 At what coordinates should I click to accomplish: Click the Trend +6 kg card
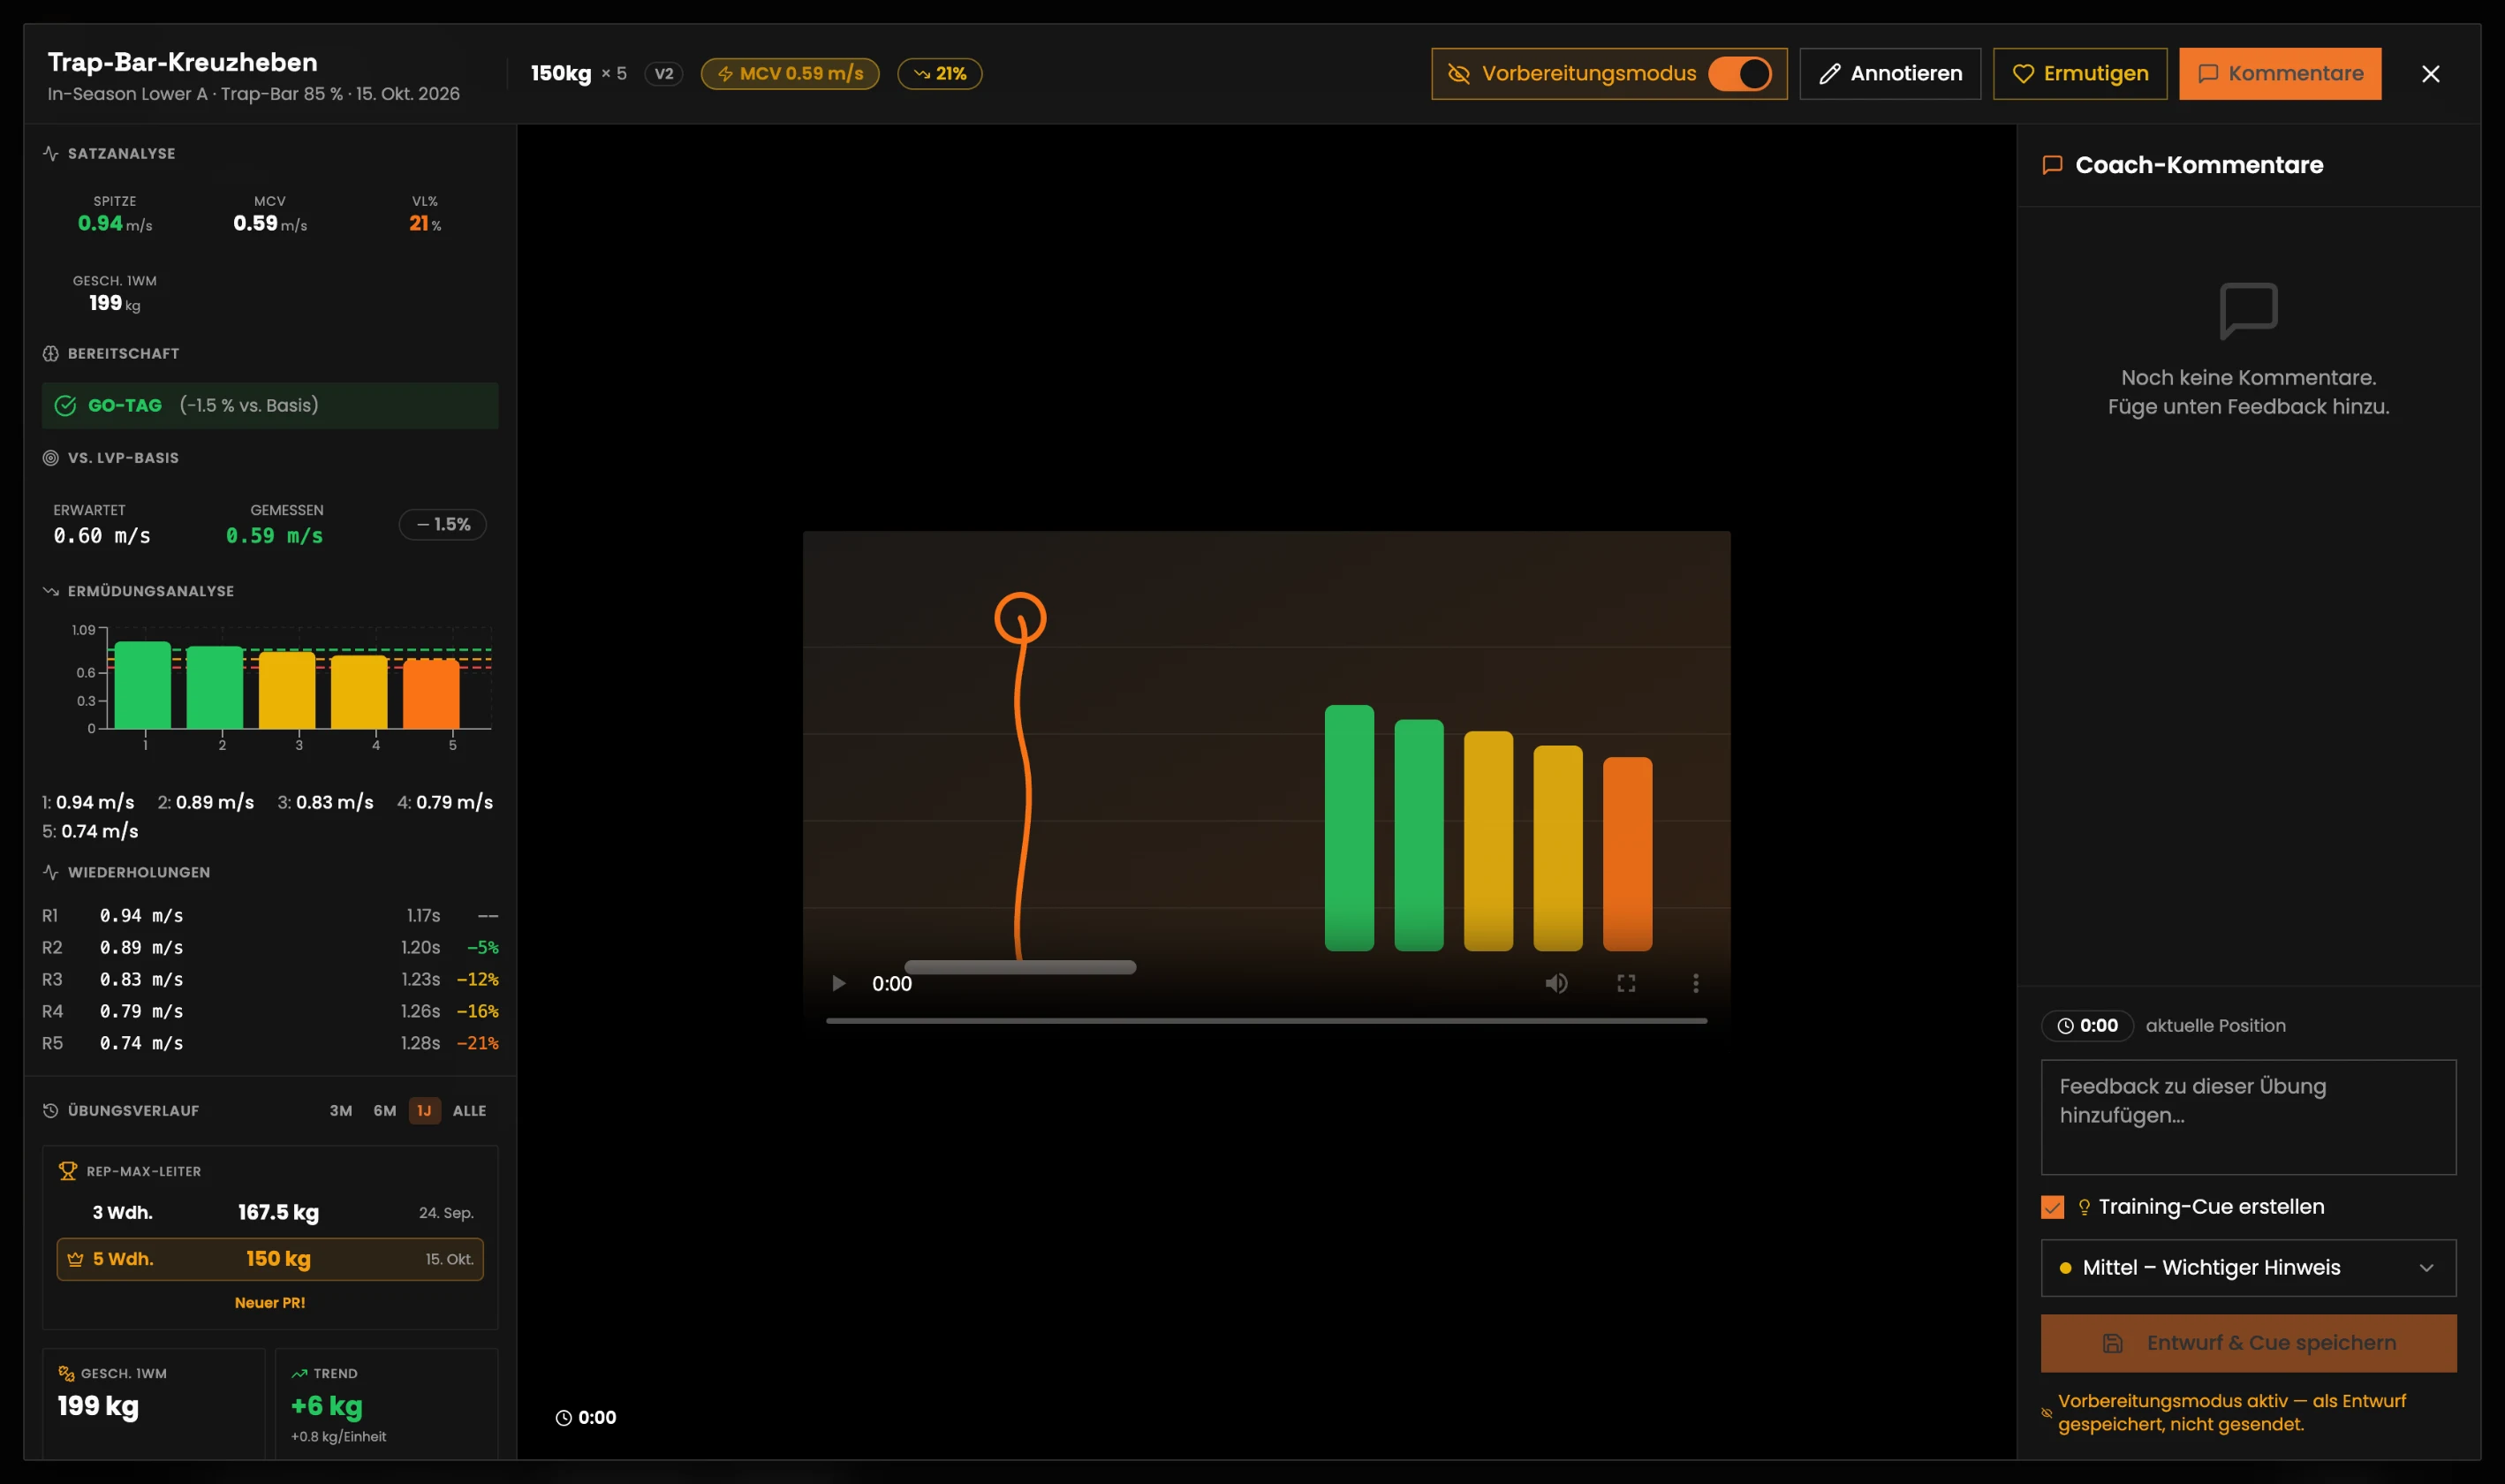coord(386,1403)
